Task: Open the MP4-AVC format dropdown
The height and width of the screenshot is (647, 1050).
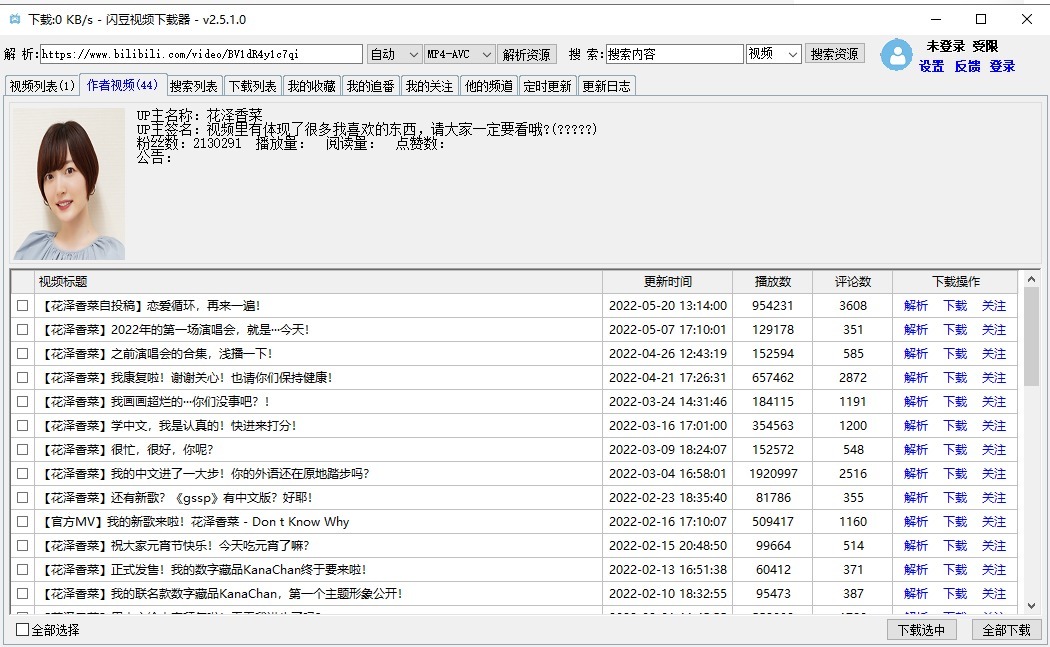Action: click(x=459, y=54)
